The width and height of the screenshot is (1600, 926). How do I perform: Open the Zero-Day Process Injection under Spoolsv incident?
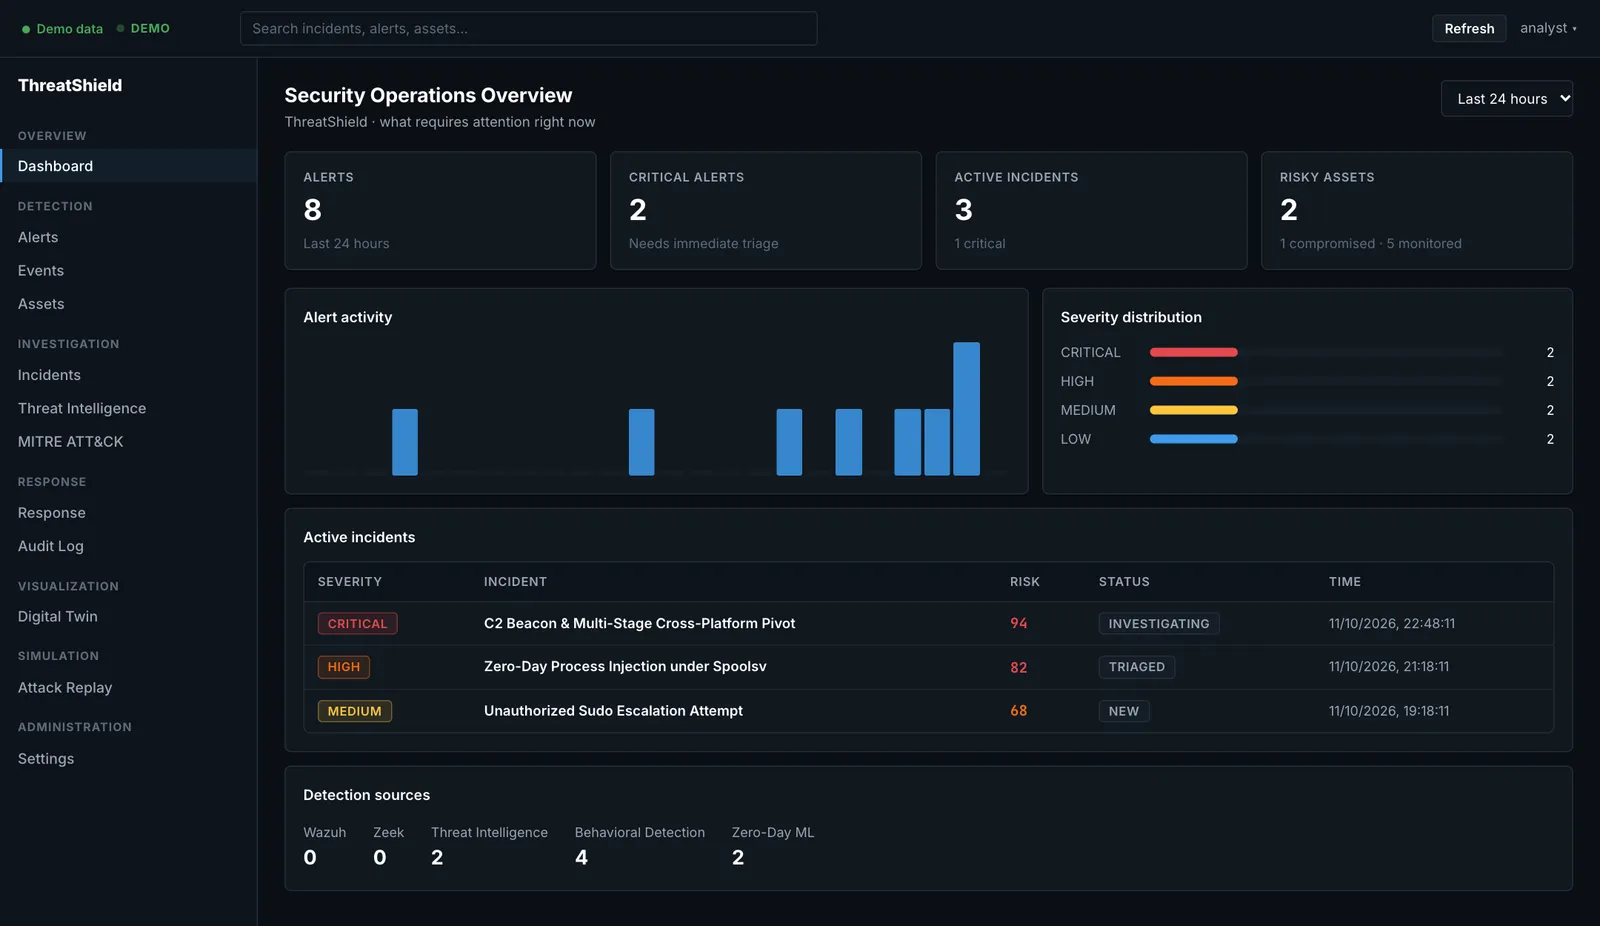tap(625, 667)
